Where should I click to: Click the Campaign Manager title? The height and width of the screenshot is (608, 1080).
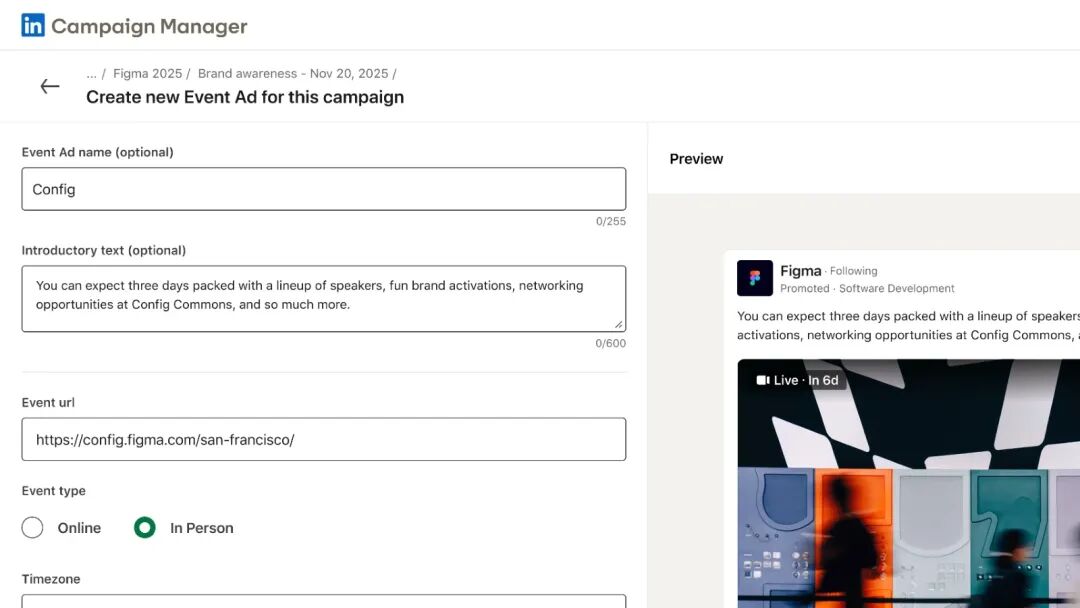(x=149, y=26)
